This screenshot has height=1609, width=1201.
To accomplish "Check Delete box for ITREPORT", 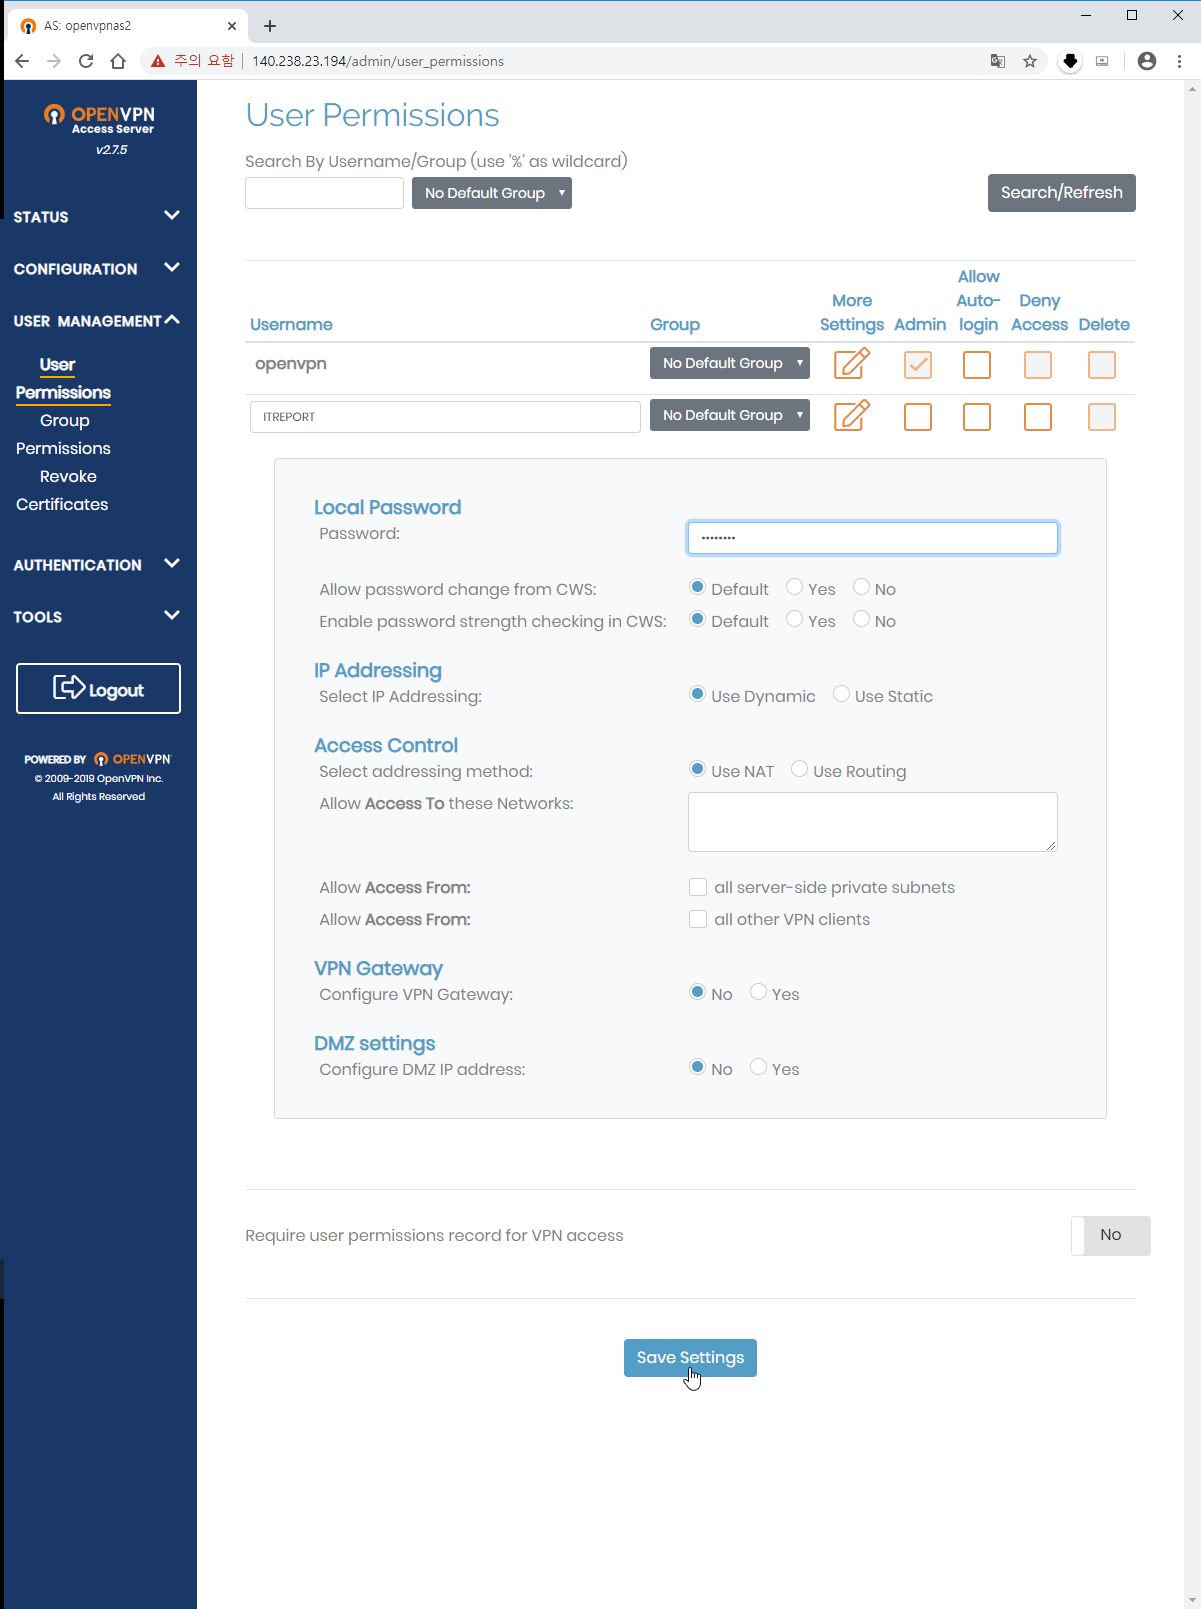I will click(x=1102, y=417).
